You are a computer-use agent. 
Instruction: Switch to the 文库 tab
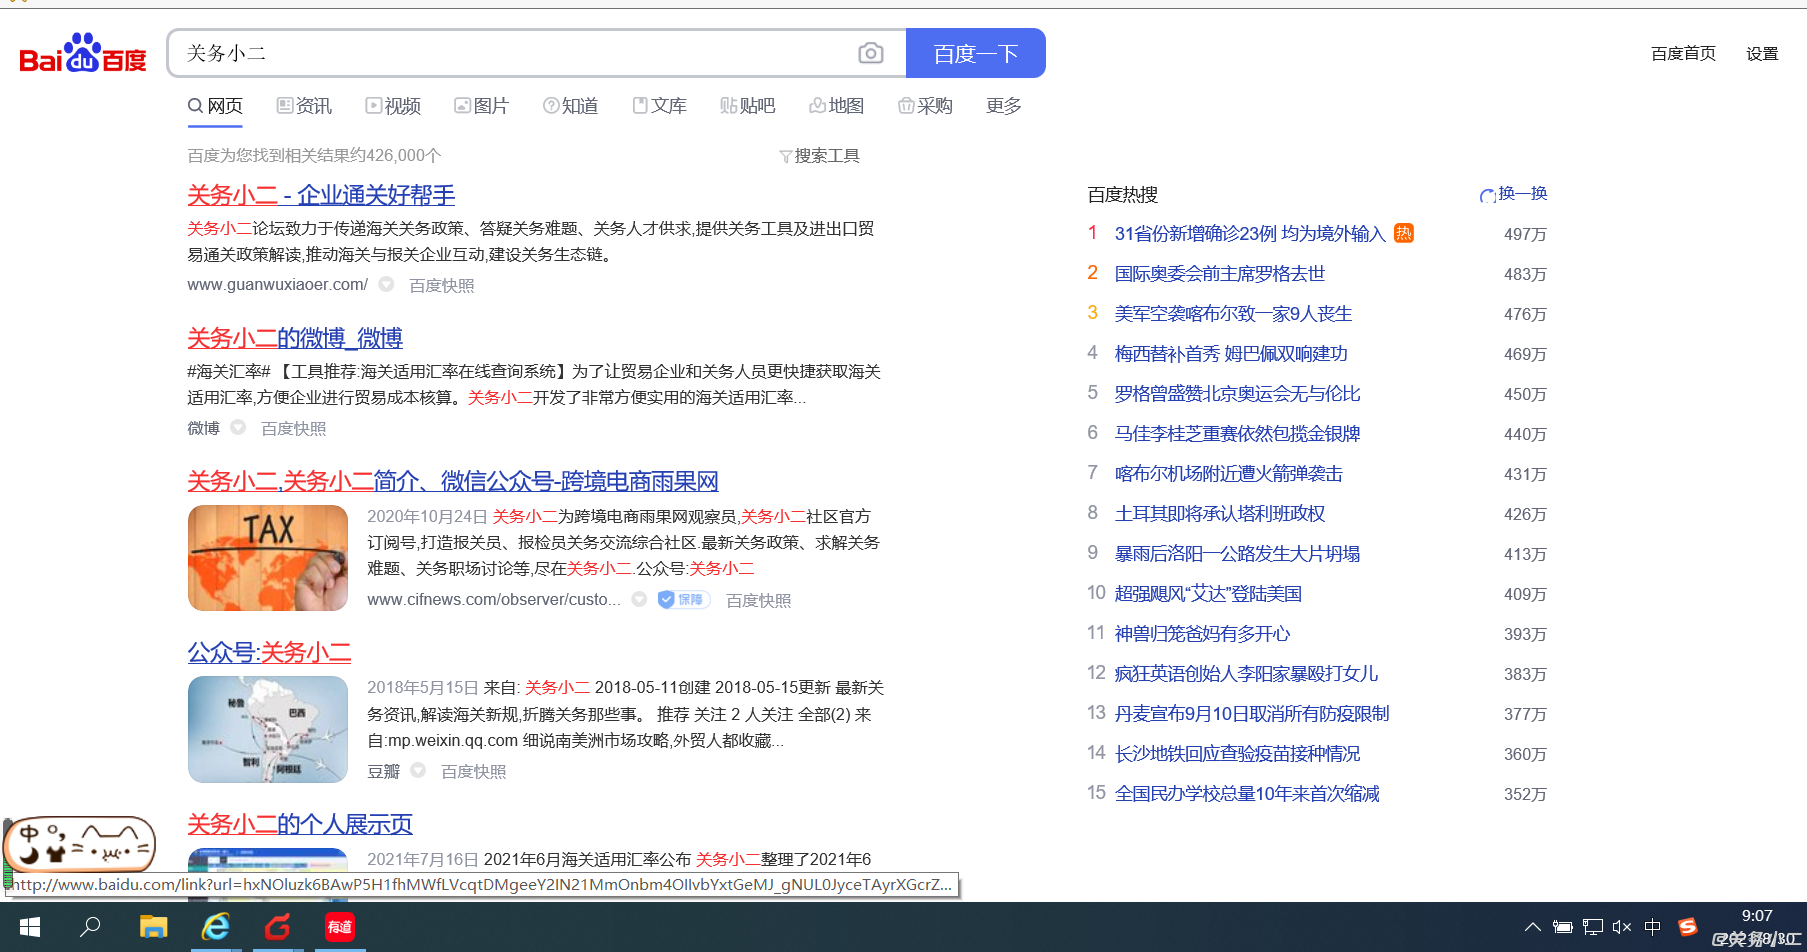(x=659, y=106)
